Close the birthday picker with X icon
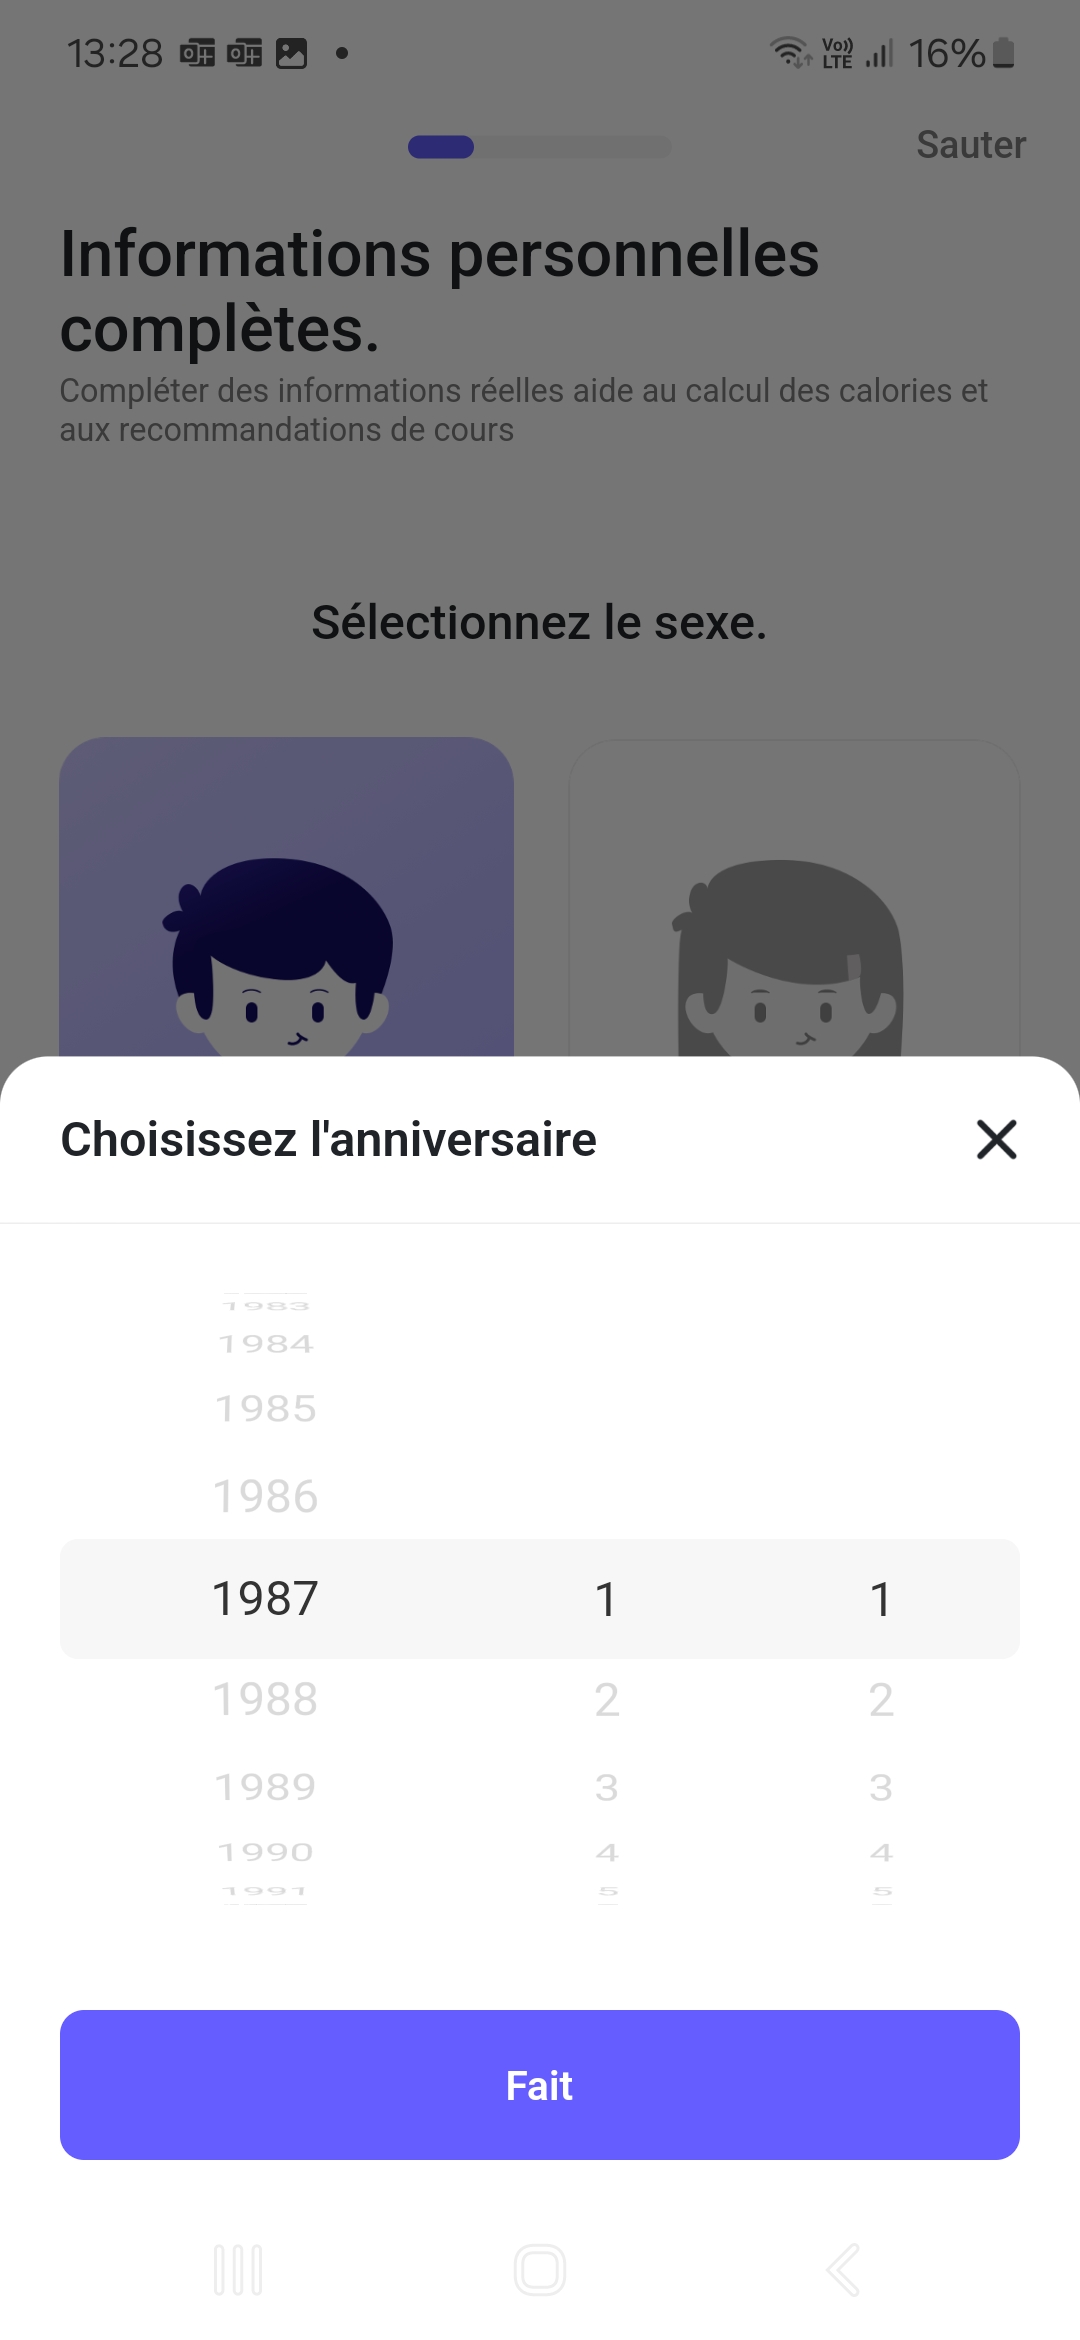This screenshot has height=2340, width=1080. pos(996,1139)
